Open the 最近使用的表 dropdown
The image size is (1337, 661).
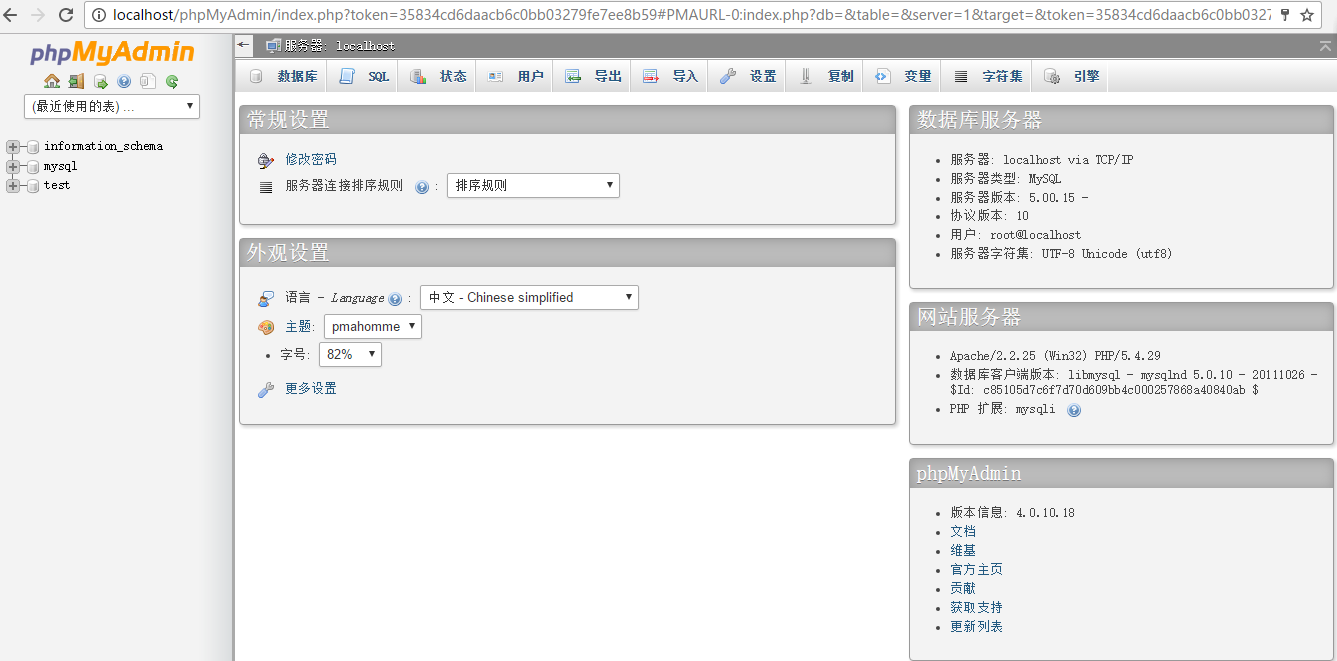tap(112, 106)
